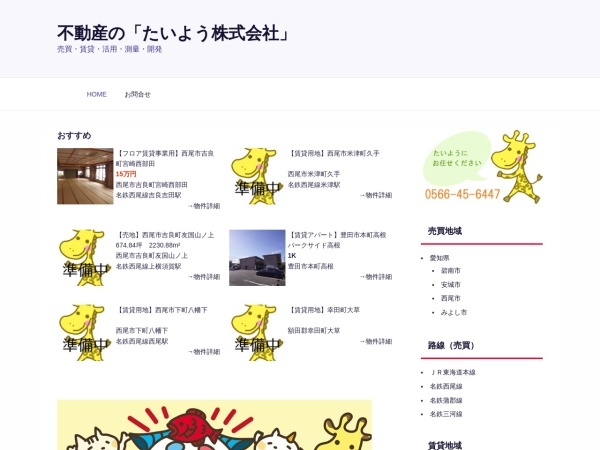Open 賃貸用地 西尾市米津町久手 listing title
Image resolution: width=600 pixels, height=450 pixels.
pos(333,153)
